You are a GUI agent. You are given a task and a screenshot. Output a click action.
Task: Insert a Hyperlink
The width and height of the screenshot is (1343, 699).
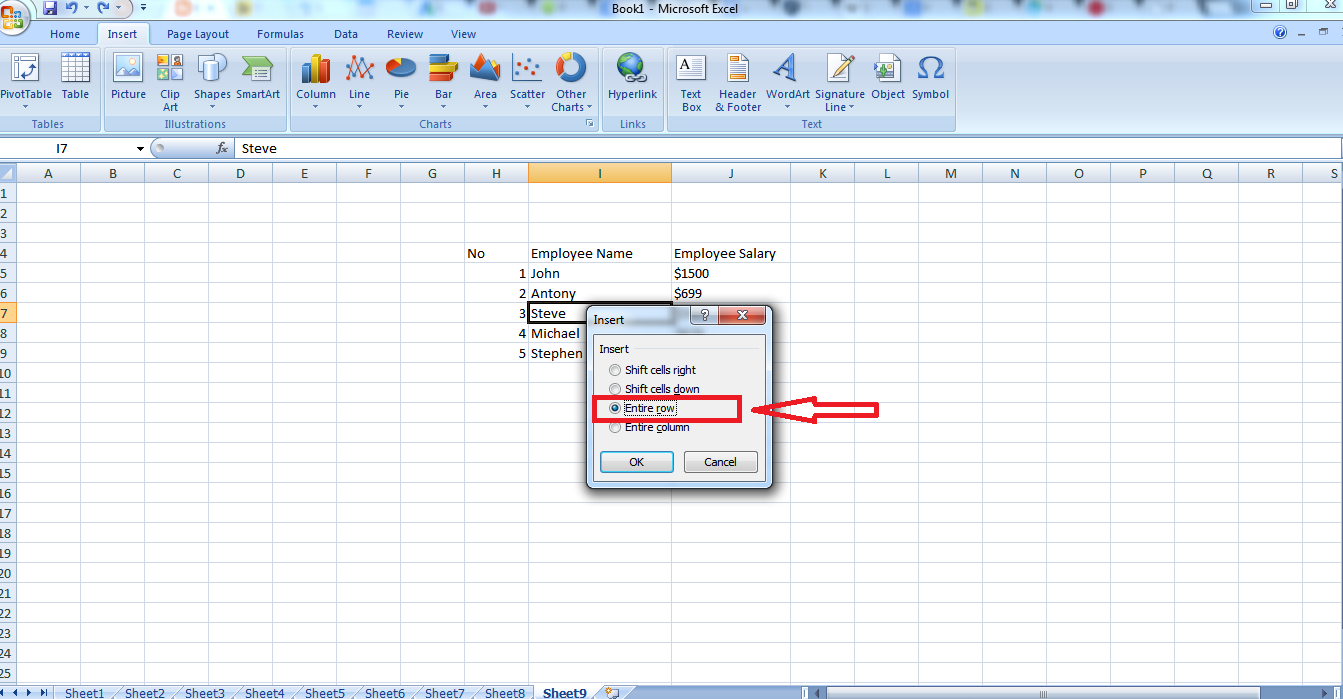tap(632, 80)
